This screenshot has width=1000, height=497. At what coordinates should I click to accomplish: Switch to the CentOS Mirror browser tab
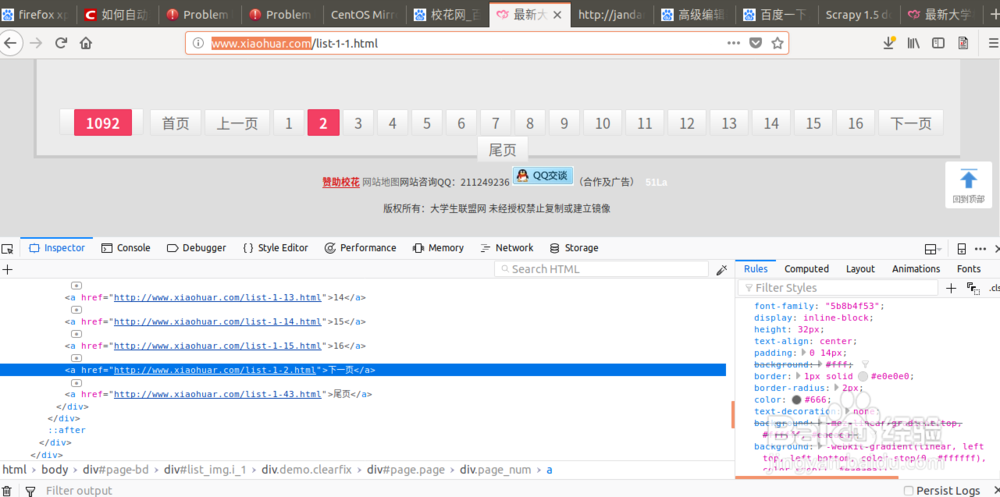pyautogui.click(x=365, y=14)
